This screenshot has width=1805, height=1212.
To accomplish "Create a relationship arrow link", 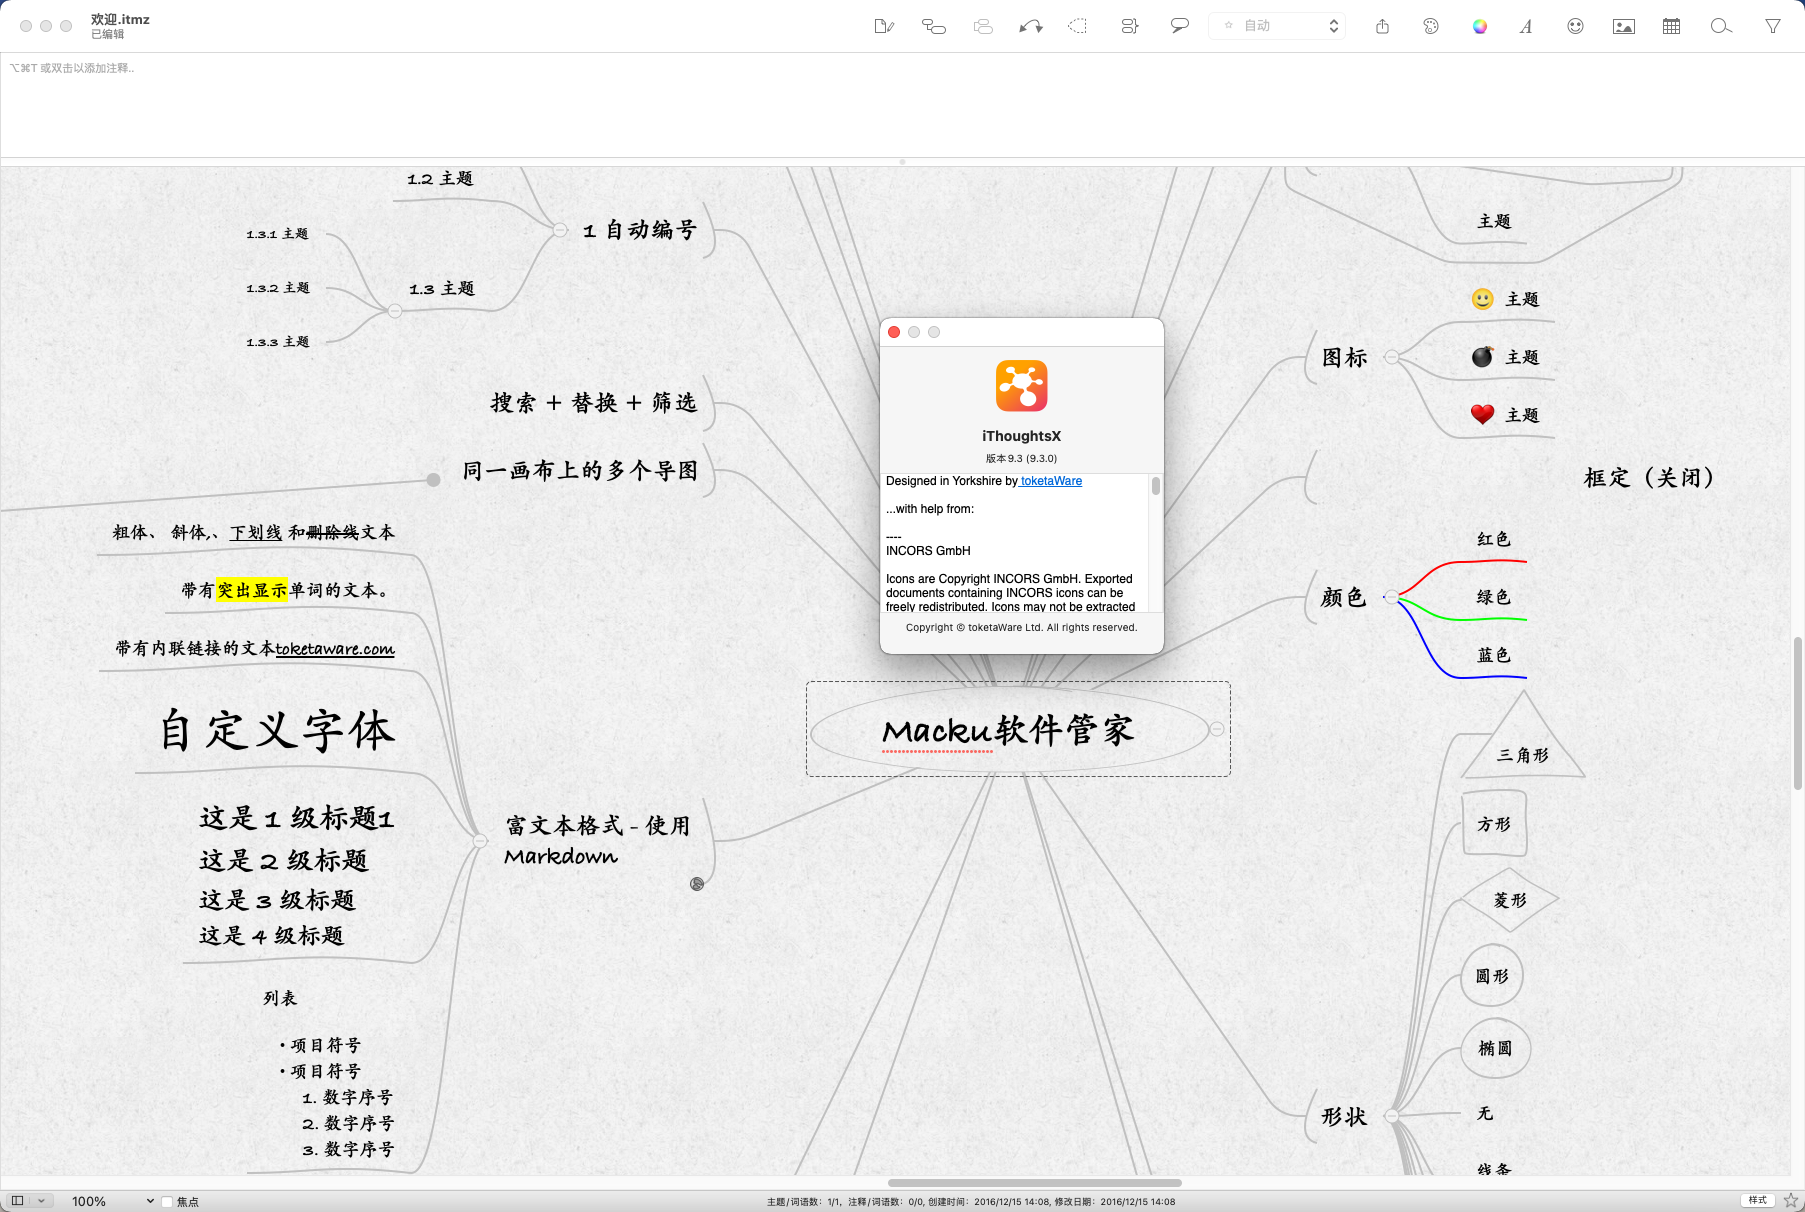I will tap(1031, 26).
